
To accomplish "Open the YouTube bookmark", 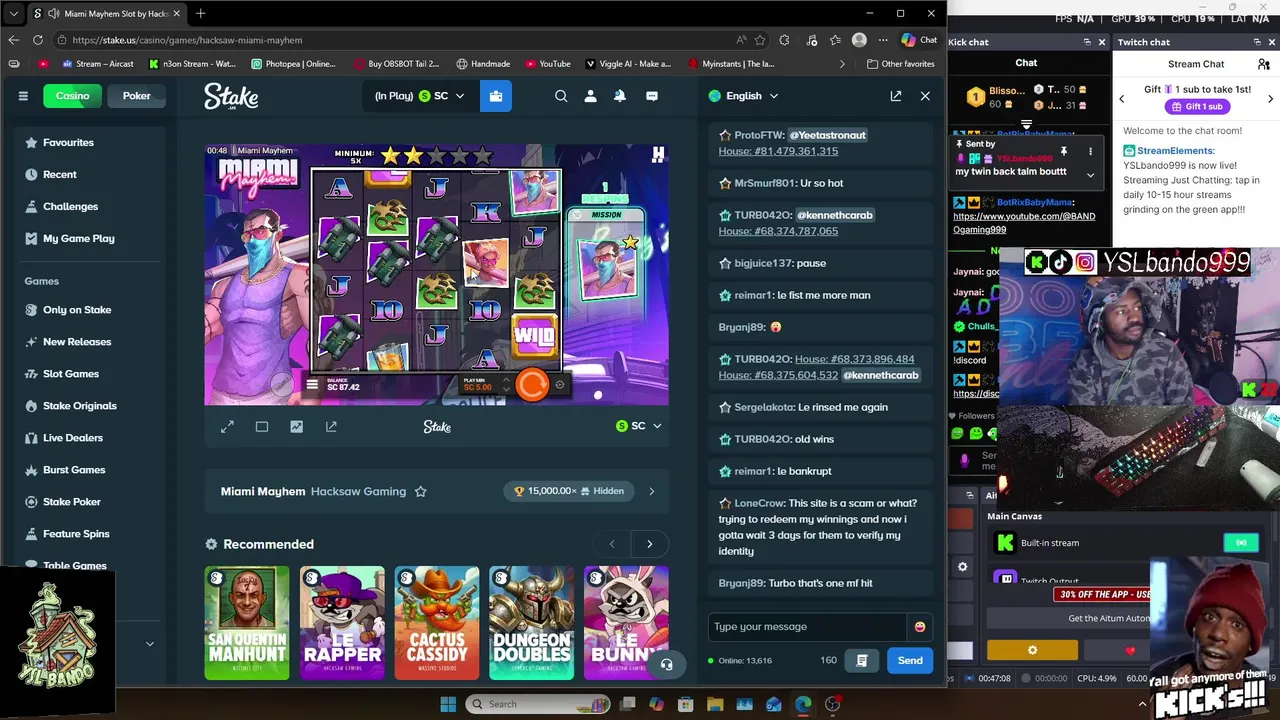I will click(546, 64).
